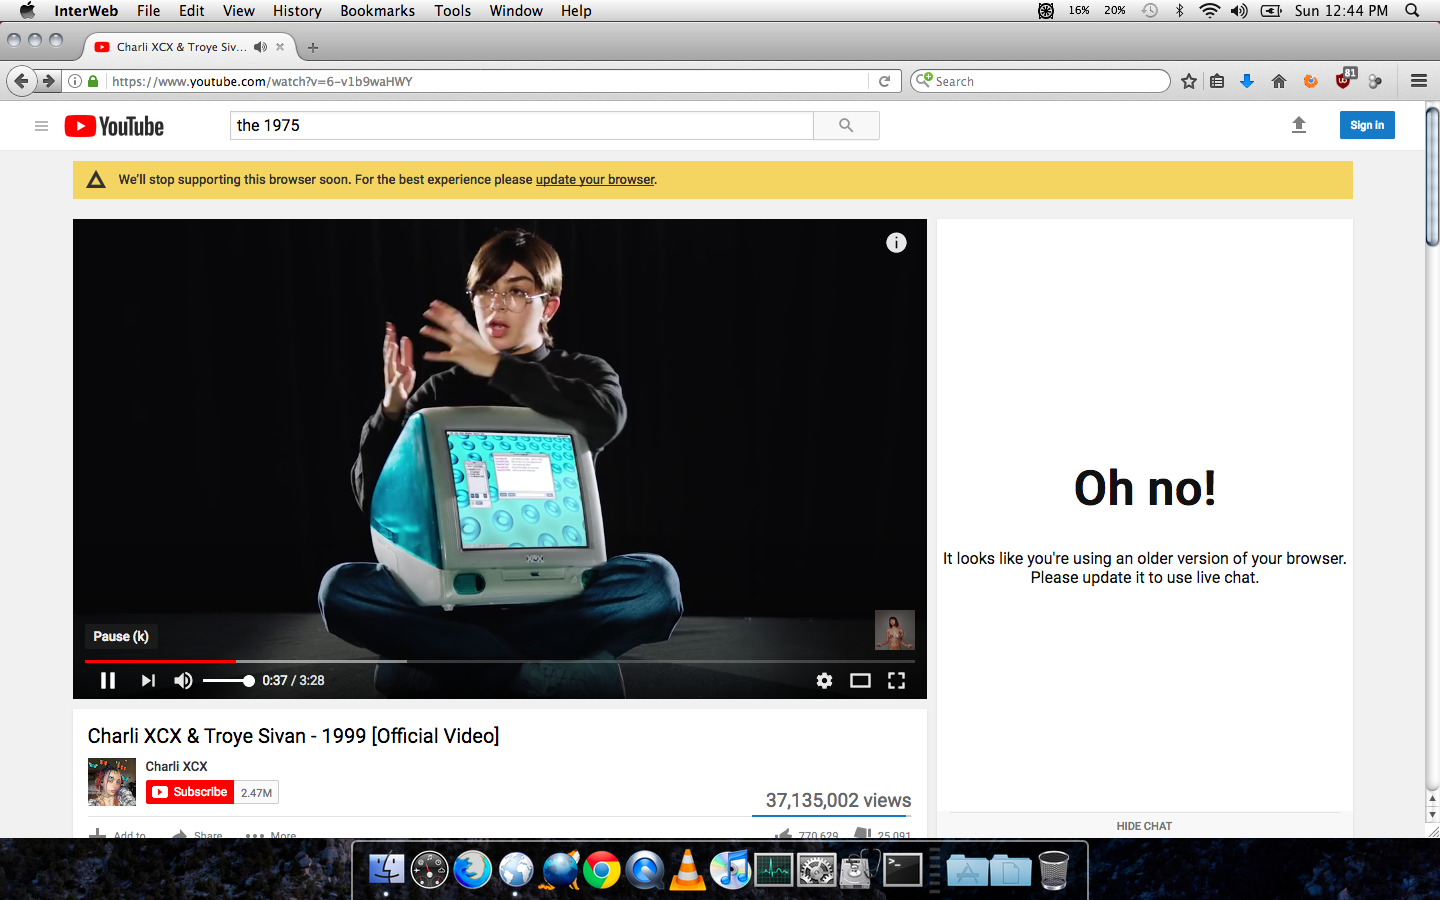This screenshot has width=1440, height=900.
Task: Click the YouTube search magnifier button
Action: point(846,125)
